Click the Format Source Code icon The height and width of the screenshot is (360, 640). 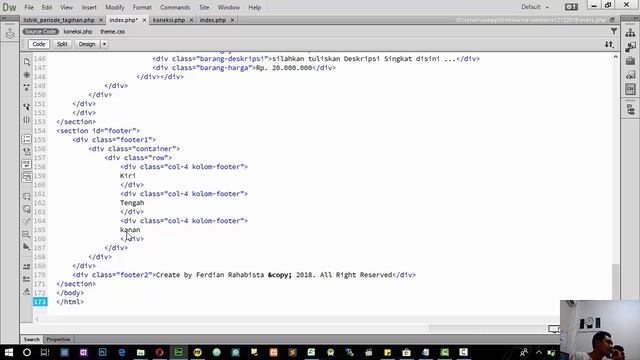tap(27, 291)
